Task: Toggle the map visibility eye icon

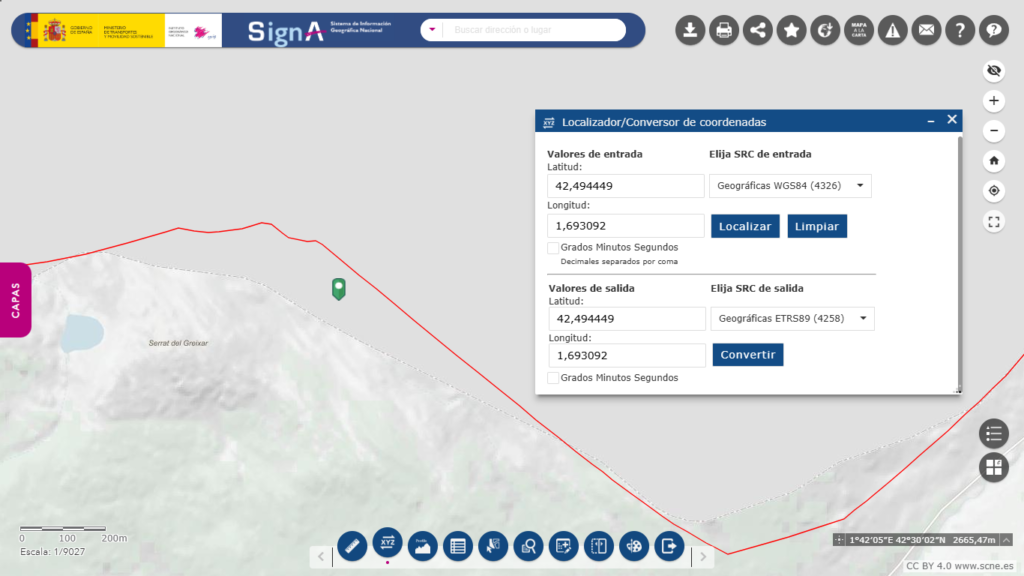Action: (x=993, y=70)
